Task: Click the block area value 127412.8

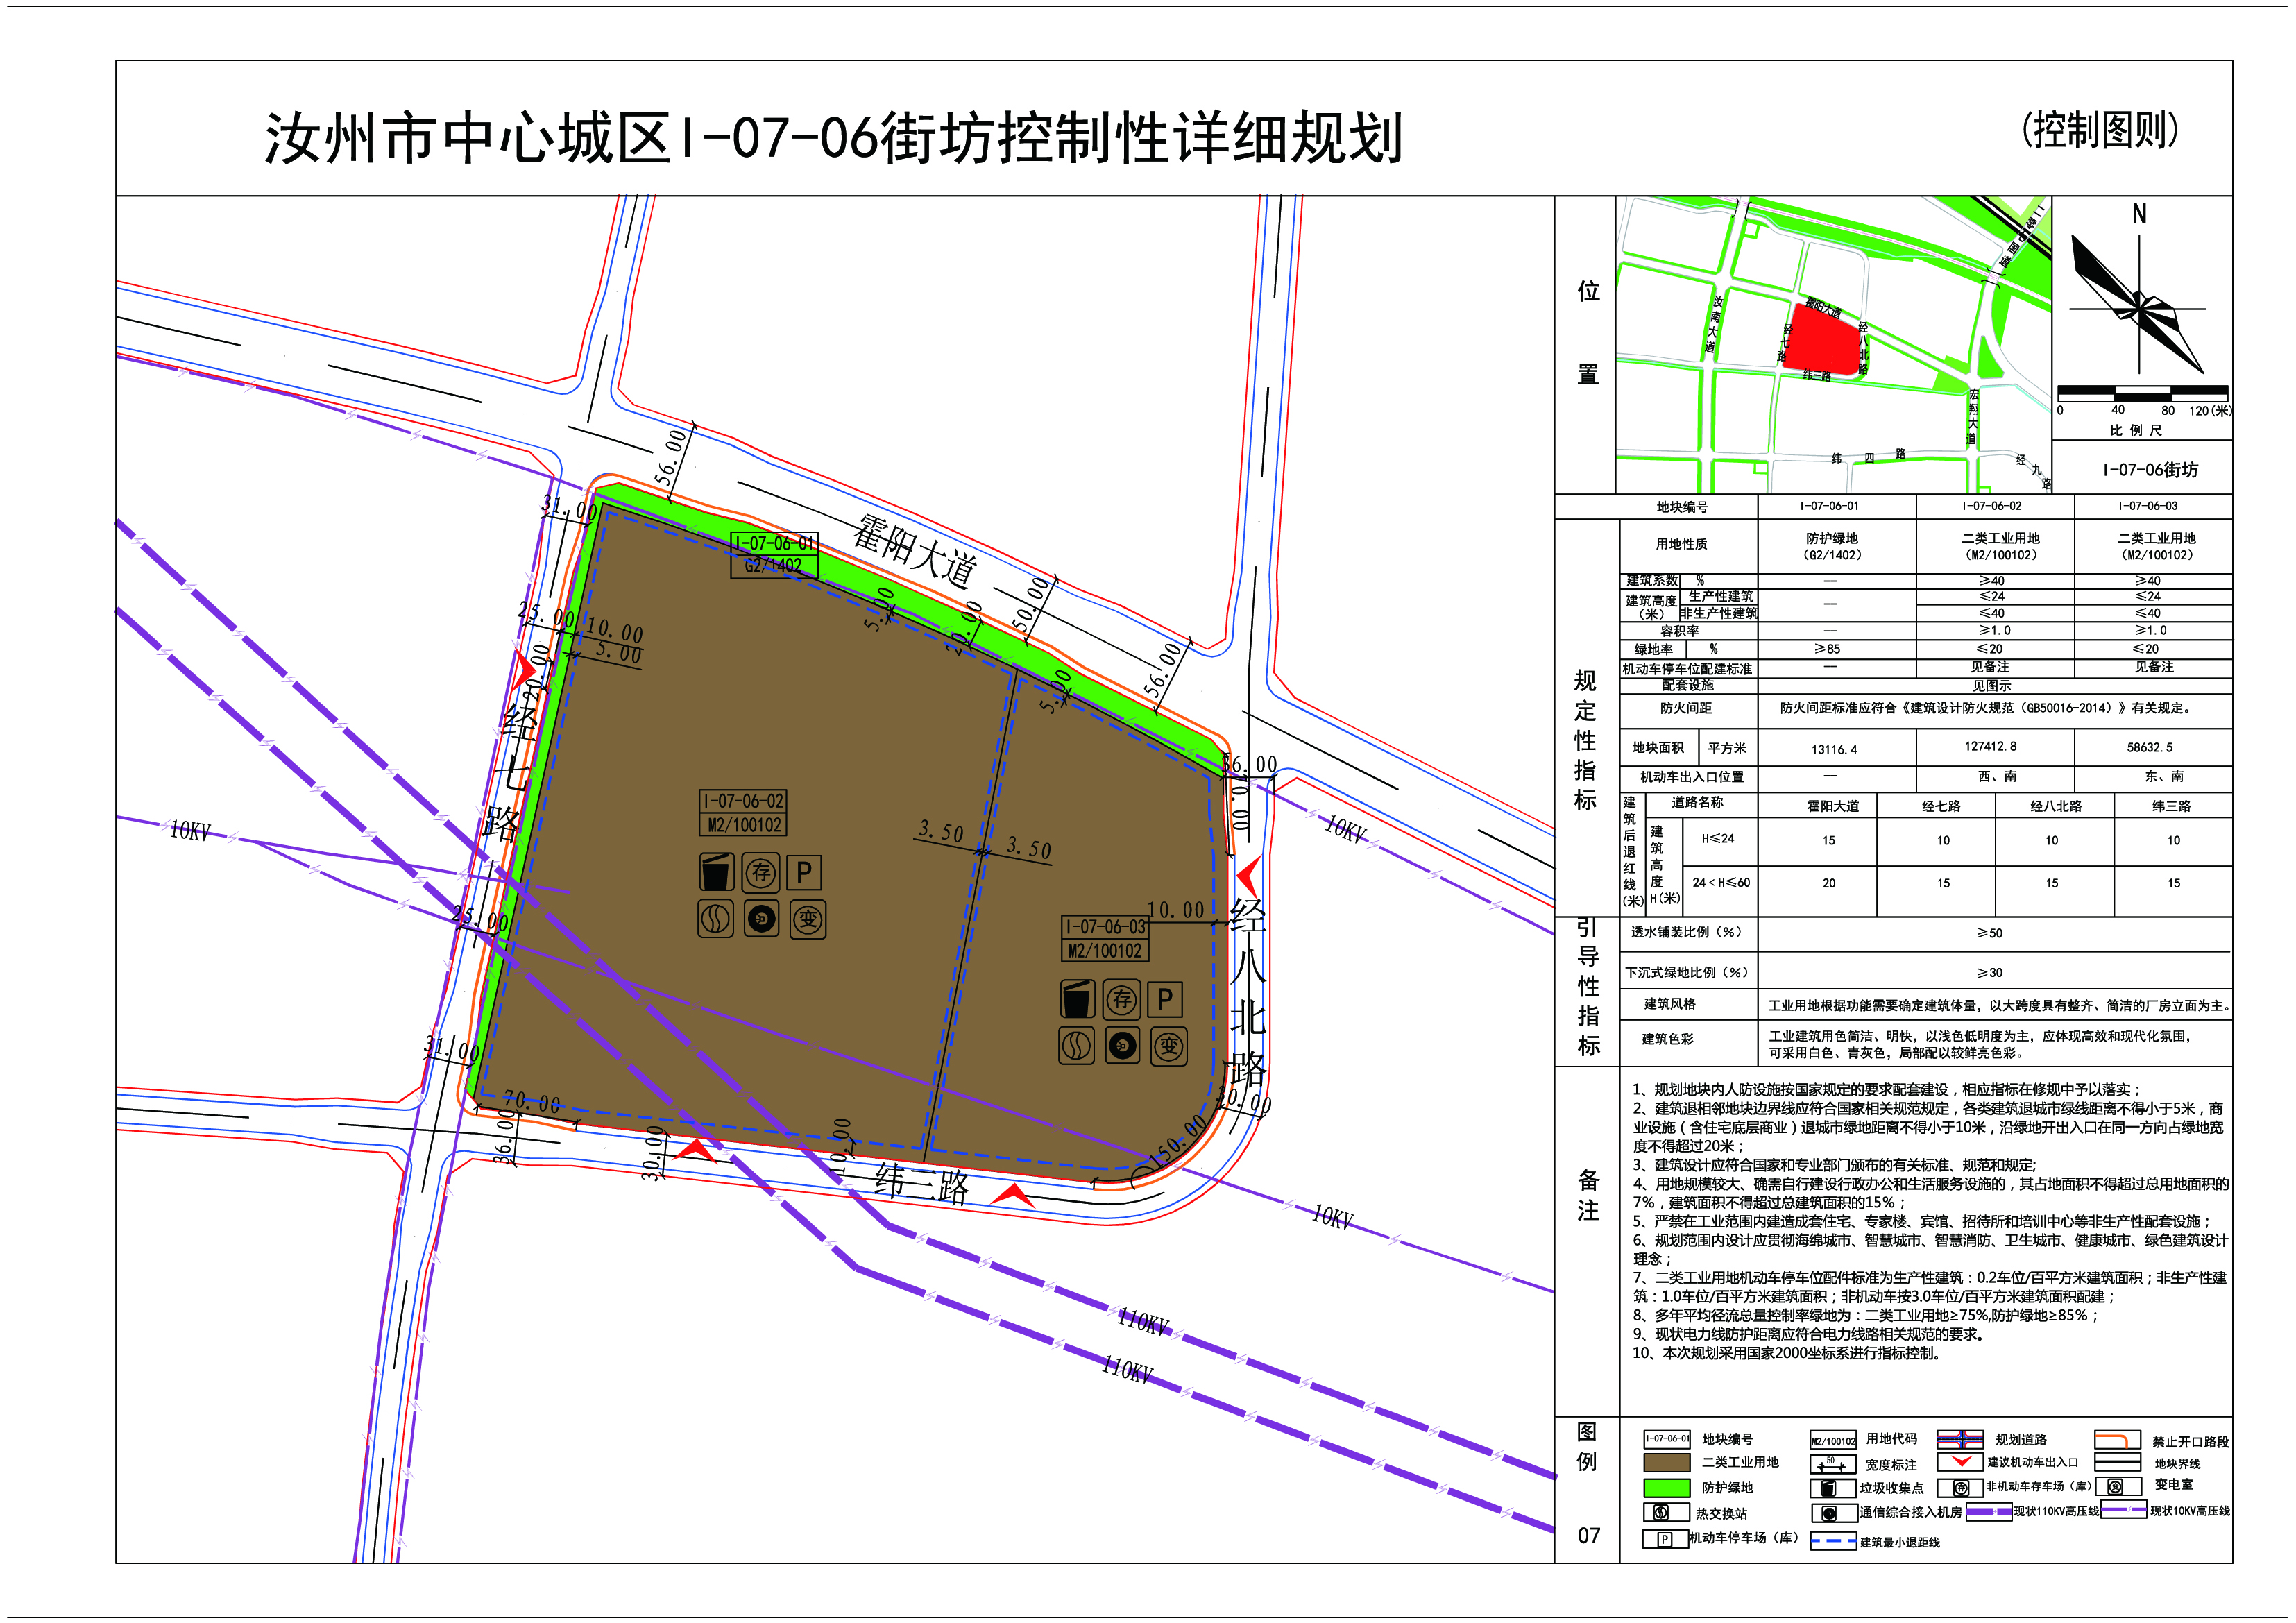Action: [x=1990, y=746]
